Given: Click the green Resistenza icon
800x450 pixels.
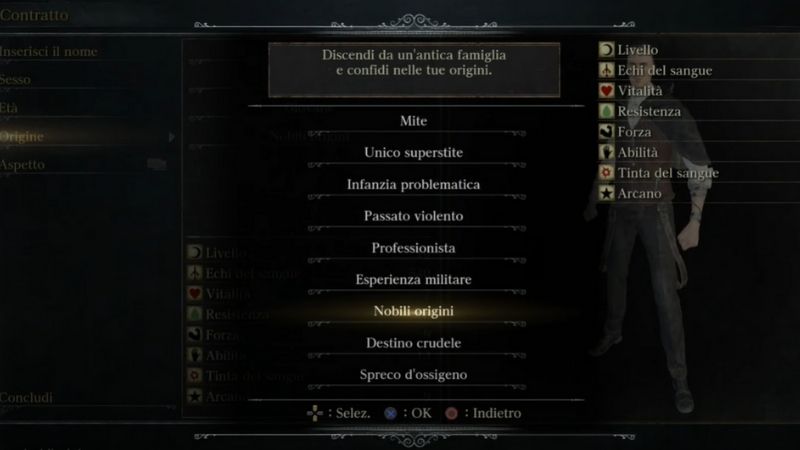Looking at the screenshot, I should pos(606,111).
